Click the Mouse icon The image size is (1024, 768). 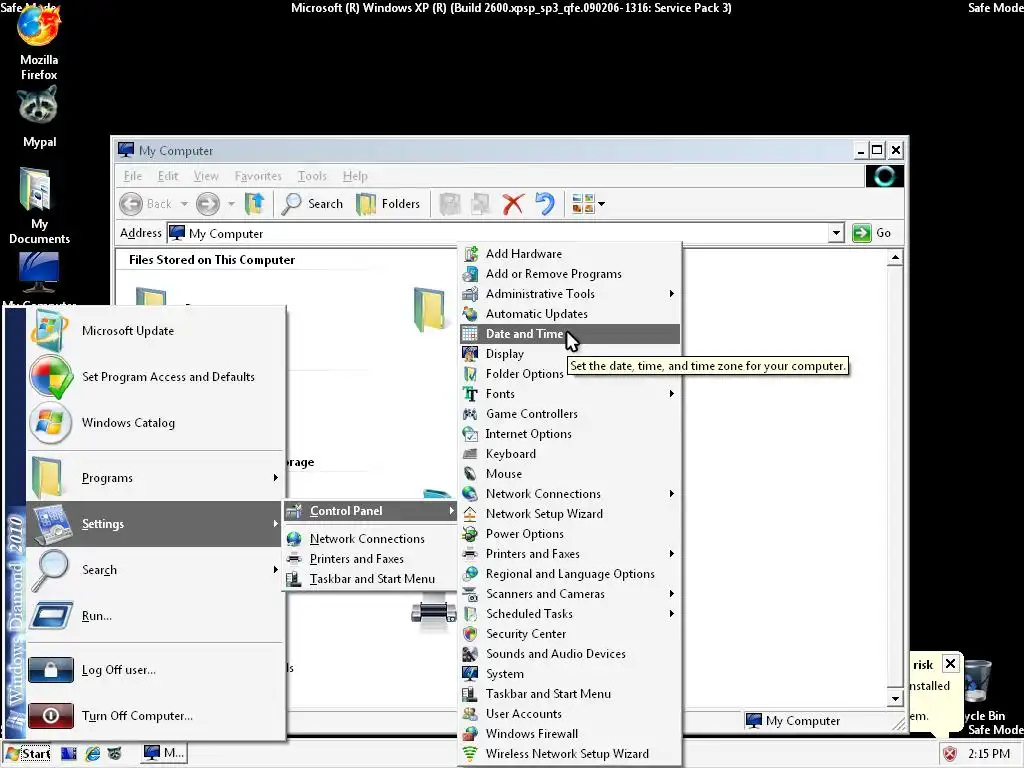(x=470, y=474)
